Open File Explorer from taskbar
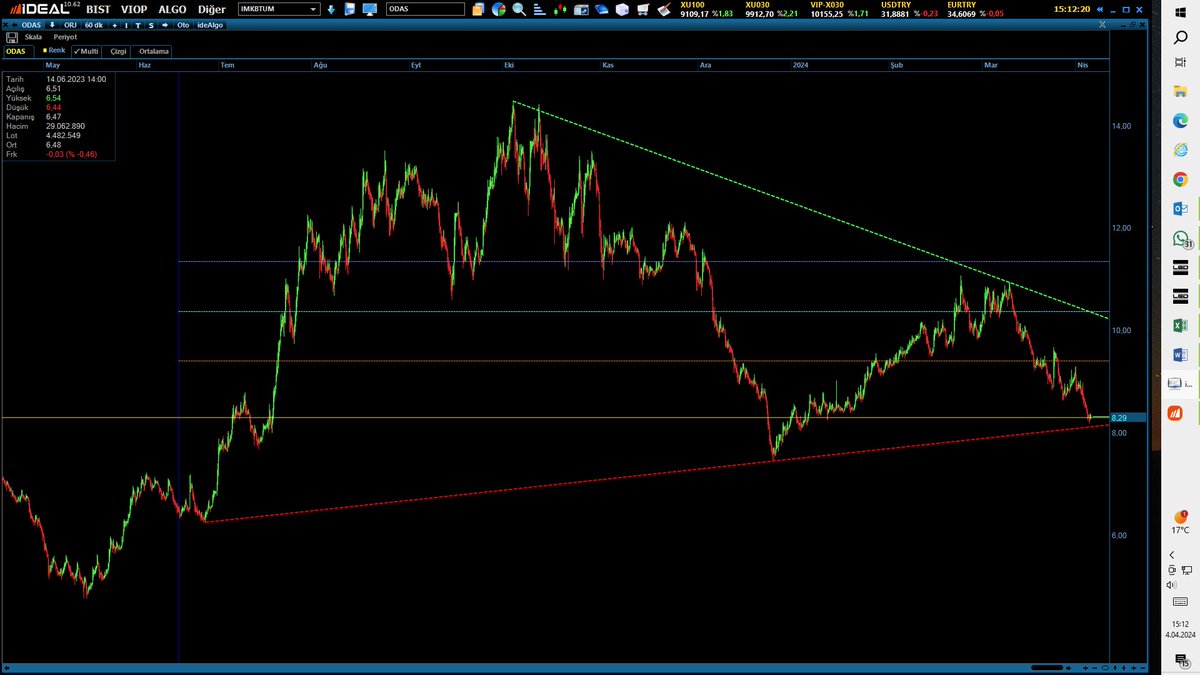The image size is (1200, 675). pos(1181,91)
